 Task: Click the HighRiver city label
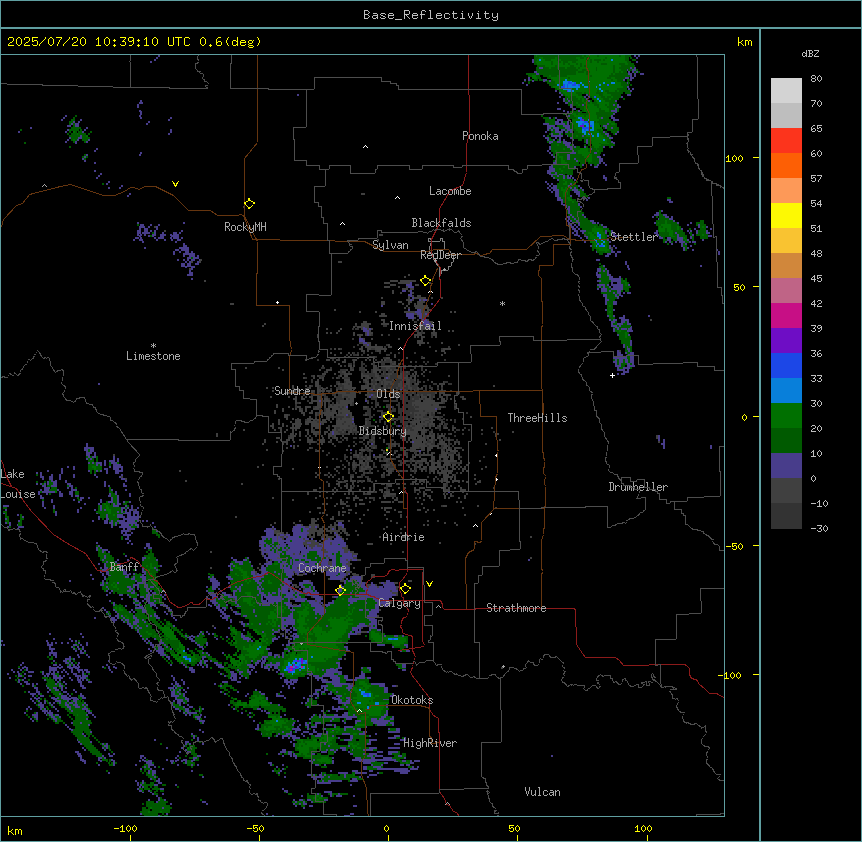pyautogui.click(x=430, y=743)
